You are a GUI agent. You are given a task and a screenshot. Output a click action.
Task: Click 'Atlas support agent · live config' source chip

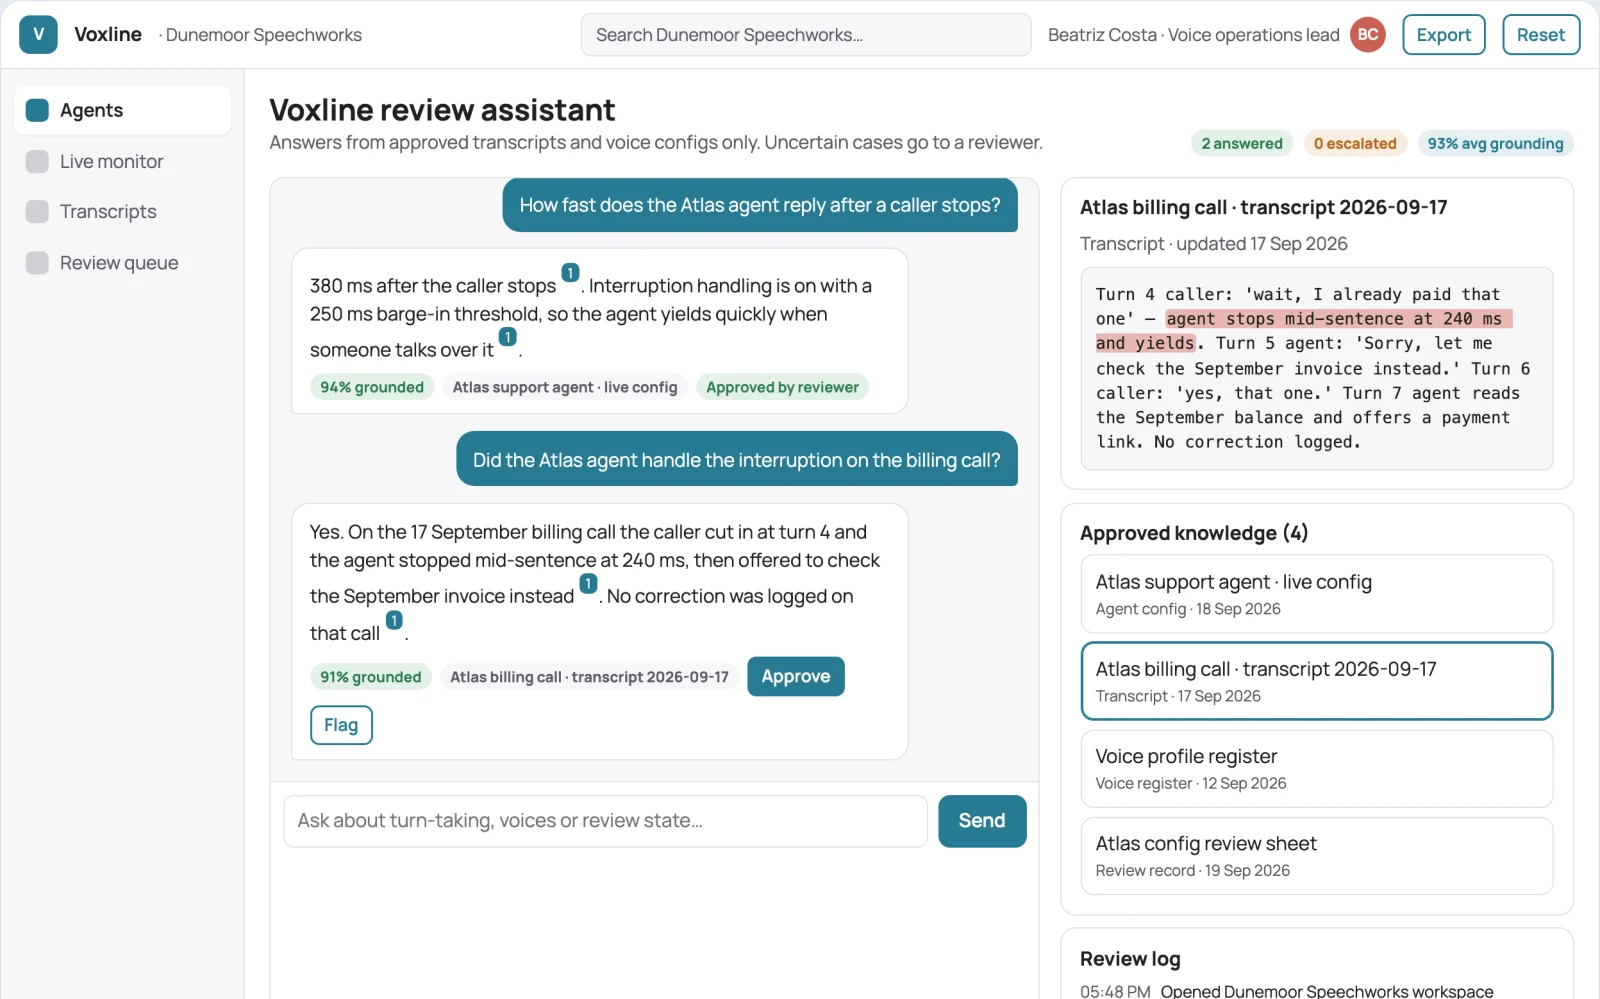pyautogui.click(x=565, y=388)
